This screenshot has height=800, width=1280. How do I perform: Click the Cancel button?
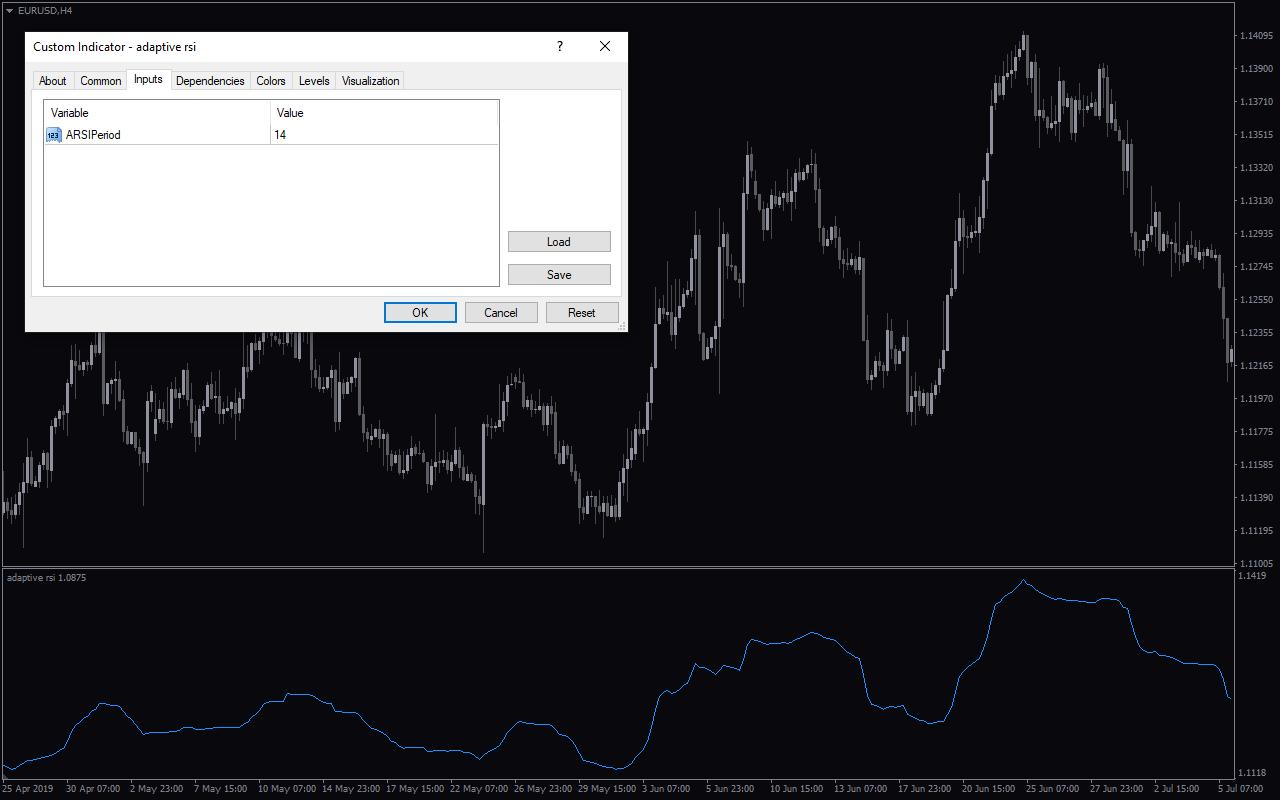[x=501, y=313]
